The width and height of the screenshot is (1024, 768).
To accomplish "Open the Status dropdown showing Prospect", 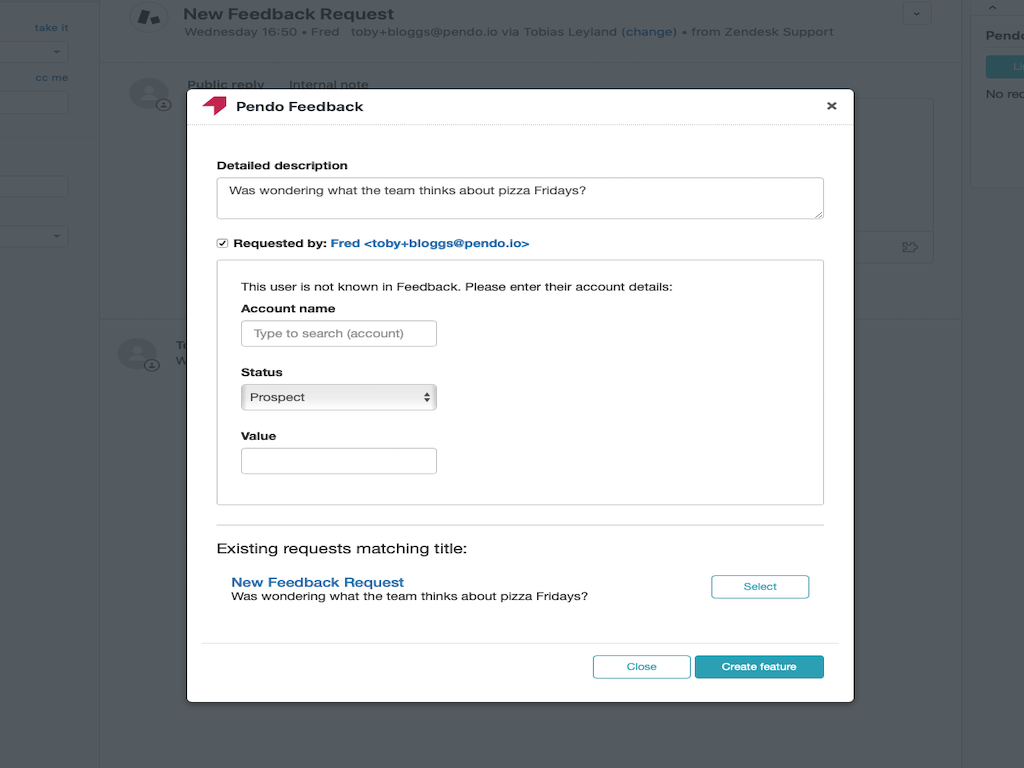I will click(x=339, y=397).
